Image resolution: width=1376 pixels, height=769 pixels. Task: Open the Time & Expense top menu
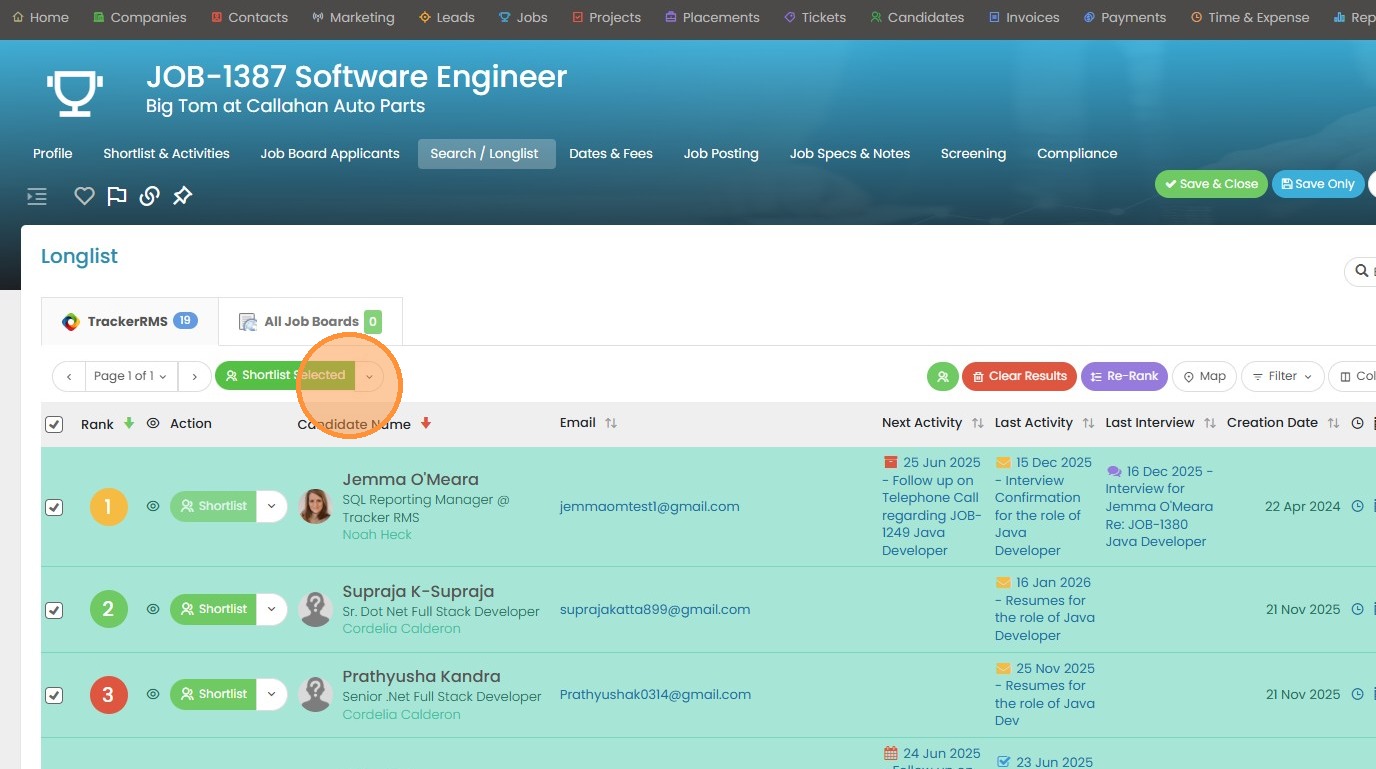click(1250, 17)
